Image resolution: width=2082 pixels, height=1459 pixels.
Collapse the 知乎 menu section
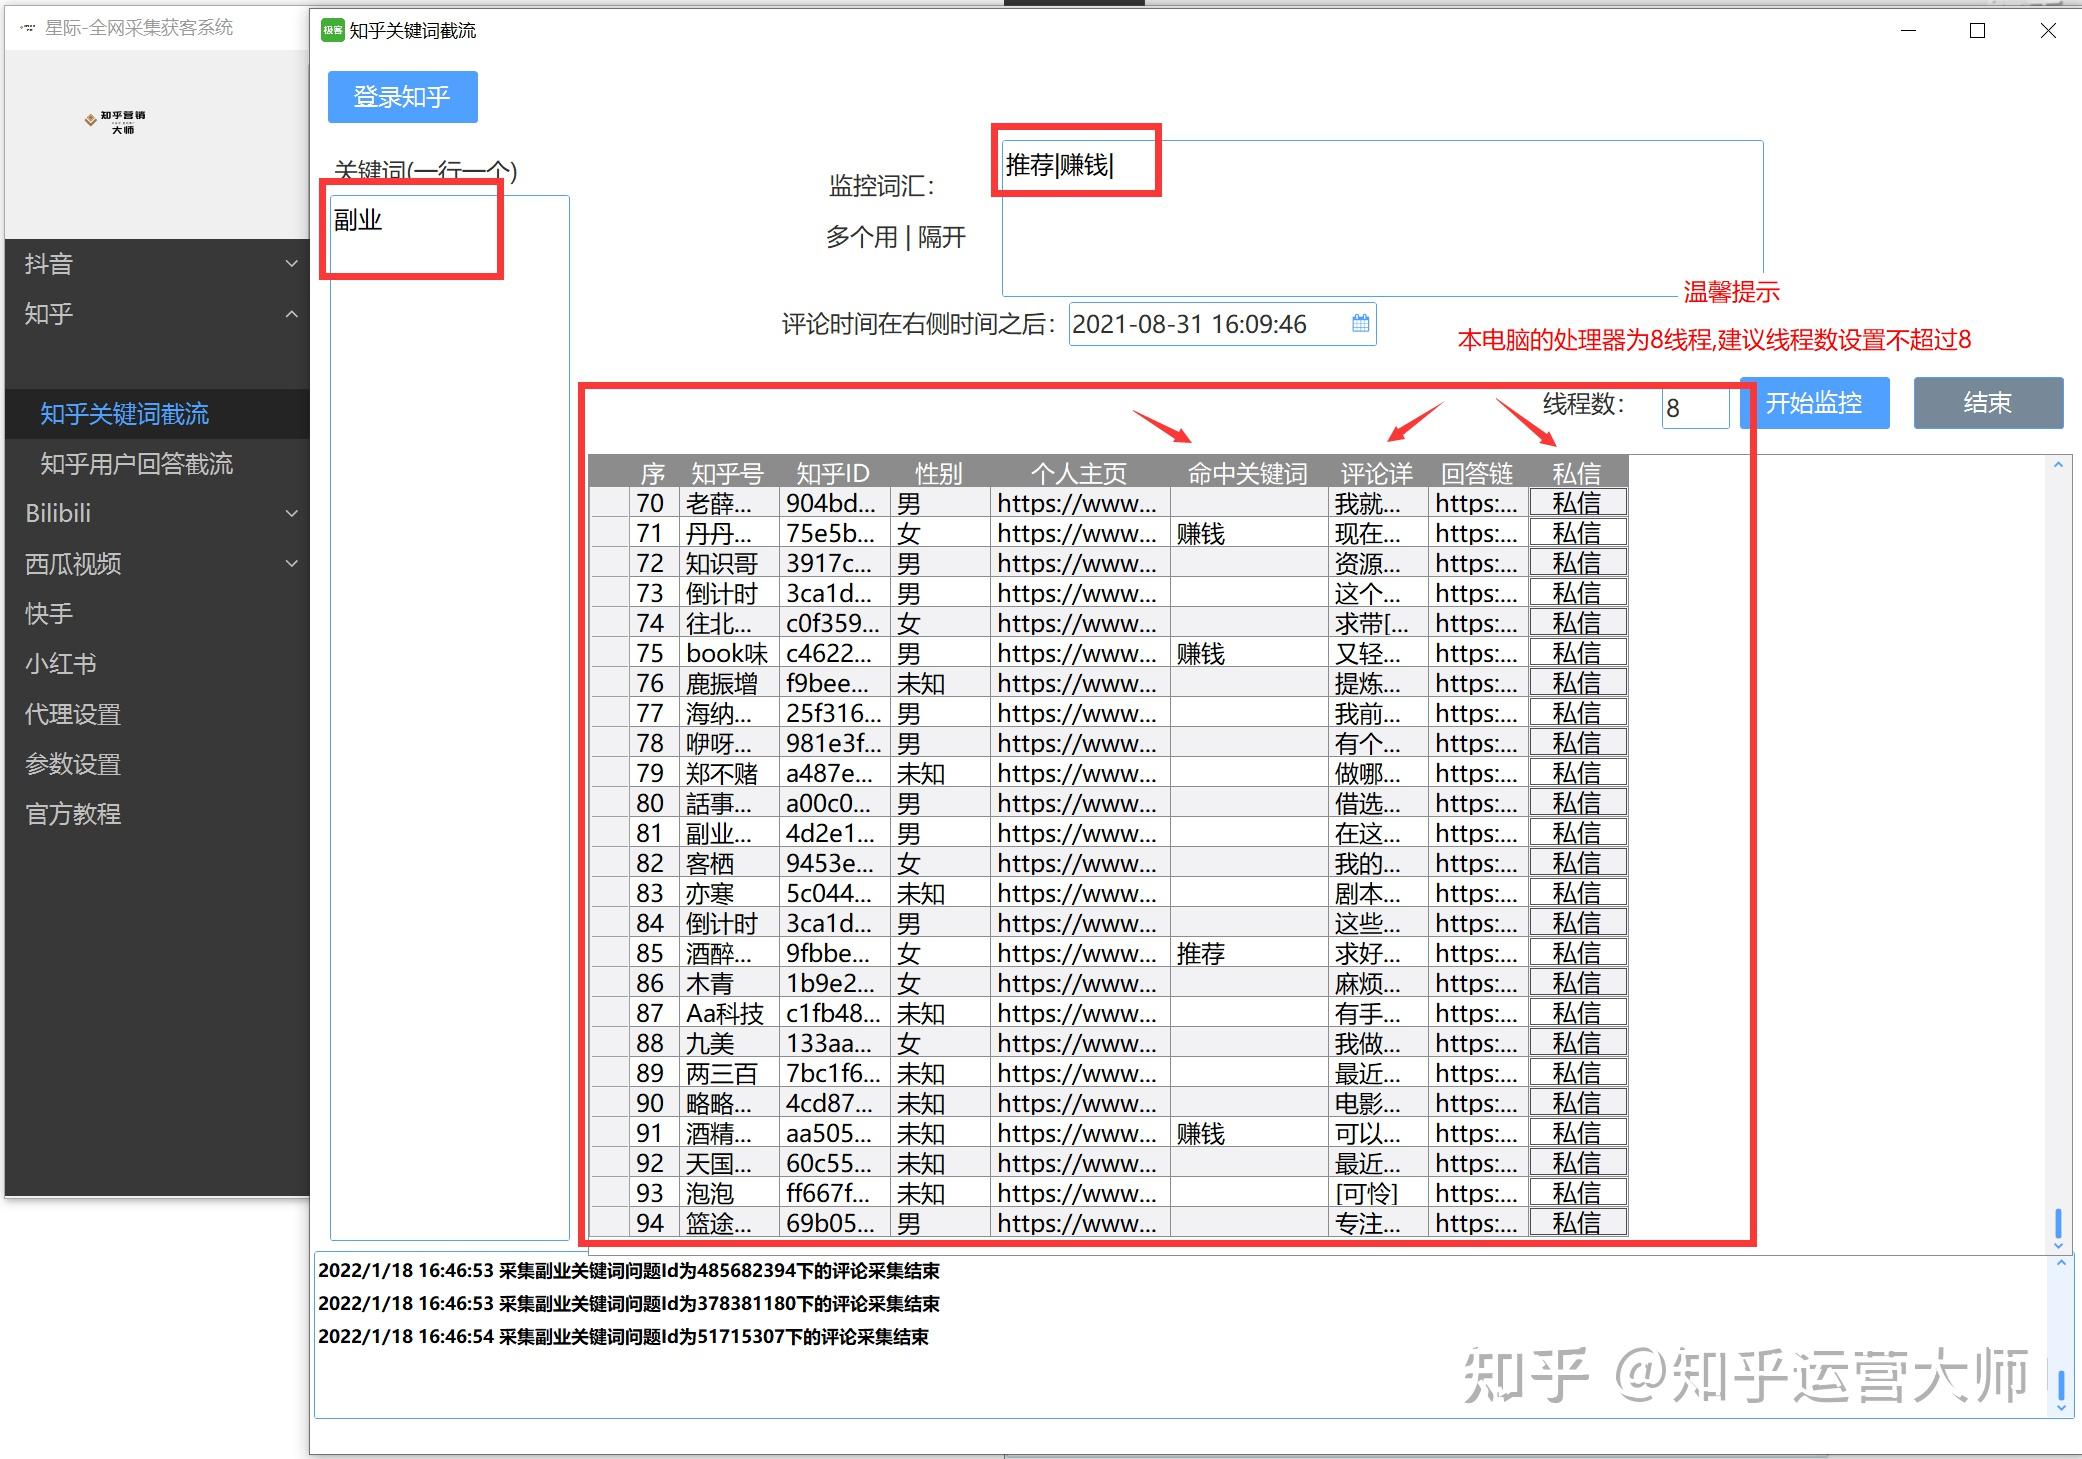158,314
